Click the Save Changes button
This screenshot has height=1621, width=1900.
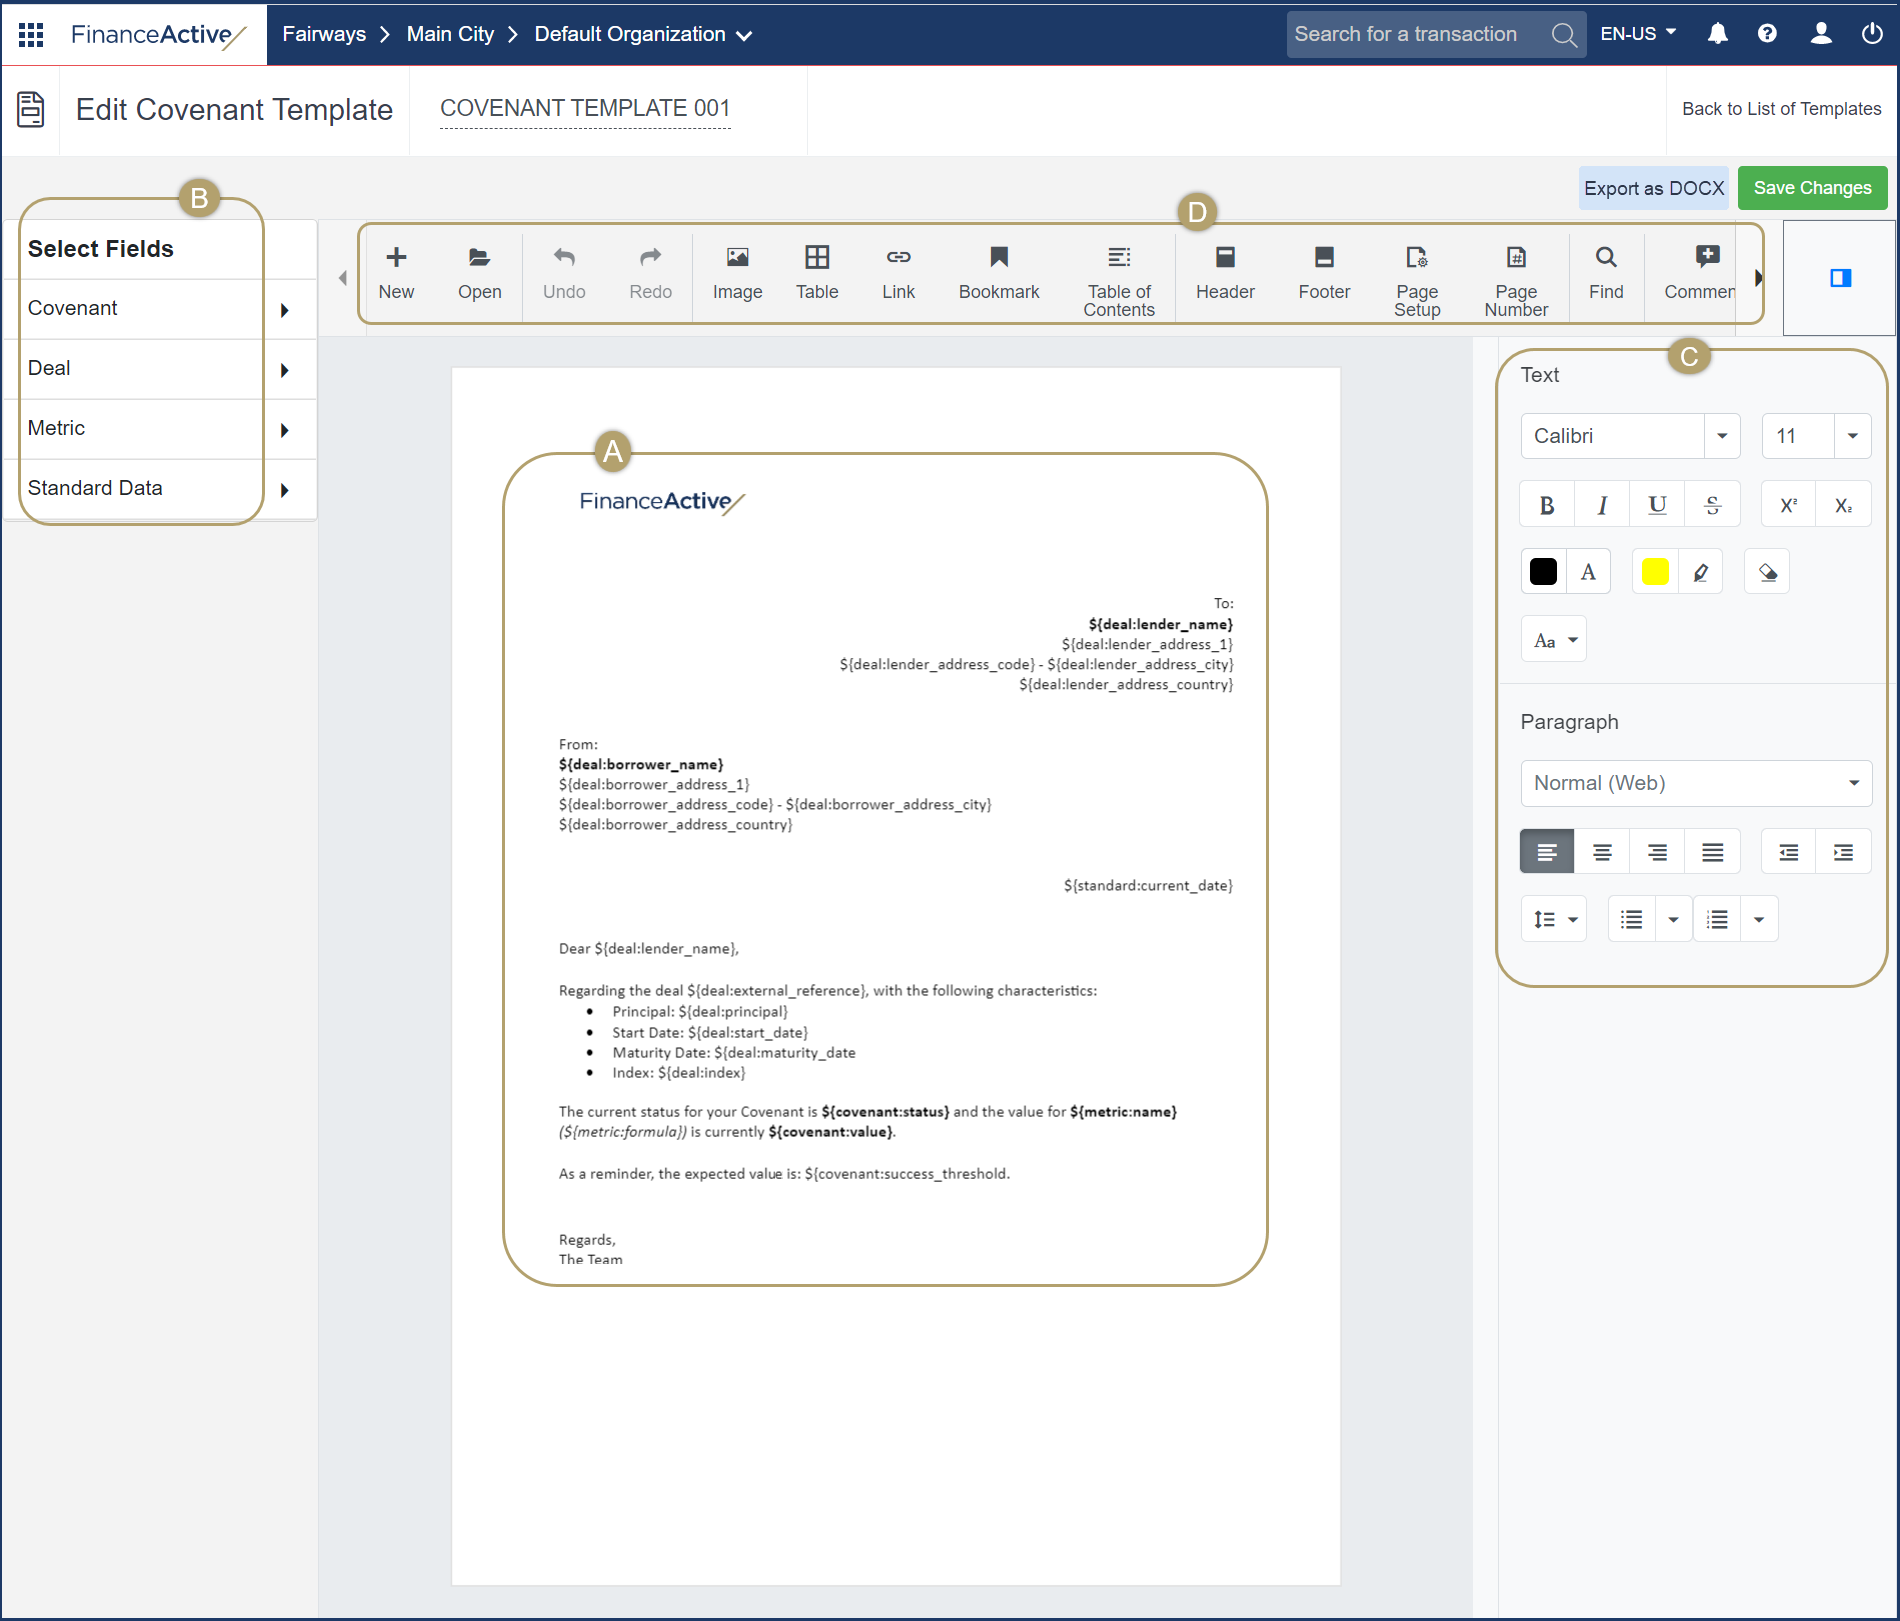tap(1812, 187)
